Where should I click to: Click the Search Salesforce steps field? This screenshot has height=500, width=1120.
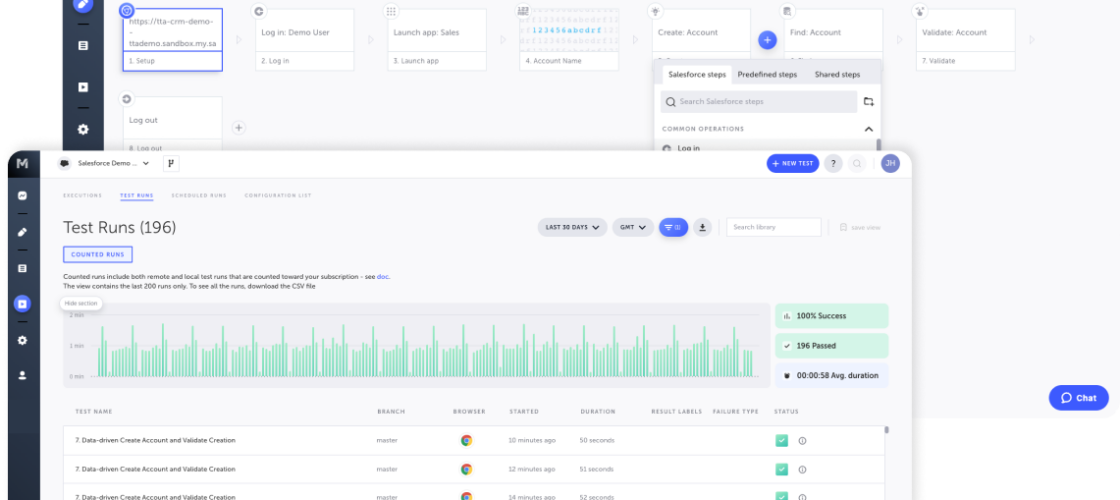click(759, 101)
